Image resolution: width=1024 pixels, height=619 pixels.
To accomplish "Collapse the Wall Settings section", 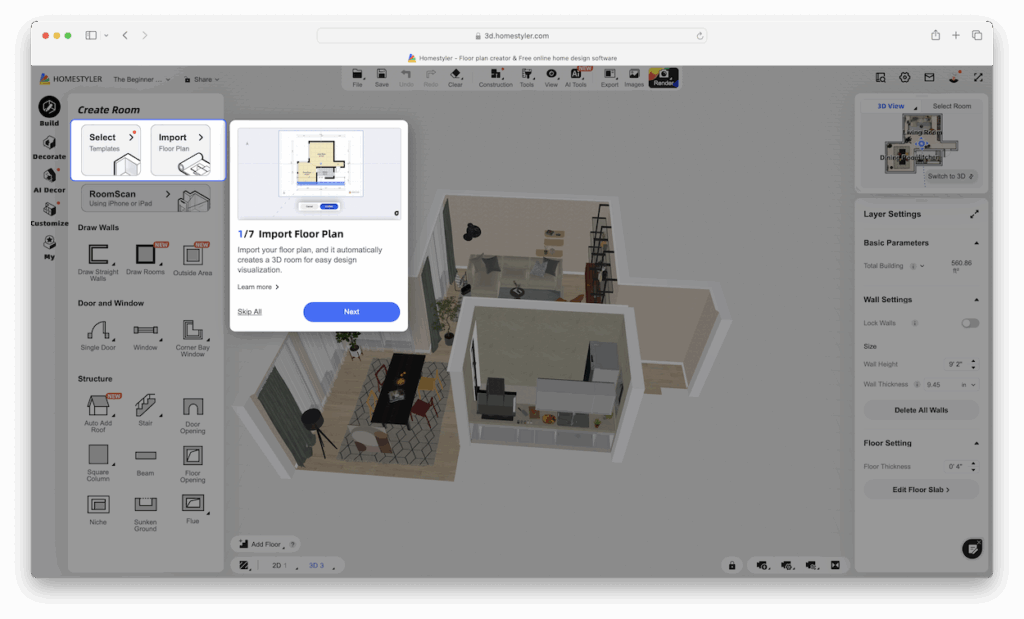I will pyautogui.click(x=978, y=299).
